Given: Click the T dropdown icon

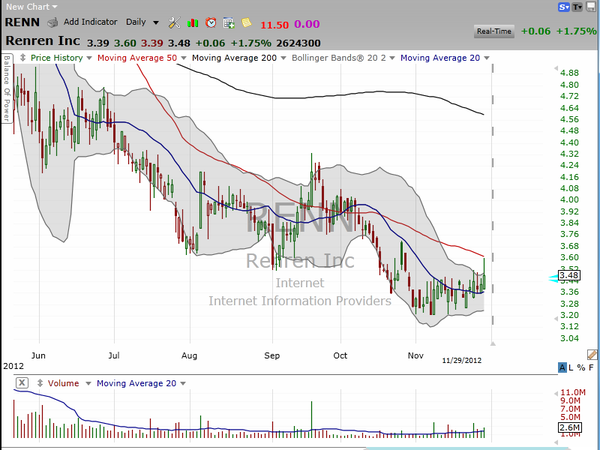Looking at the screenshot, I should coord(577,7).
